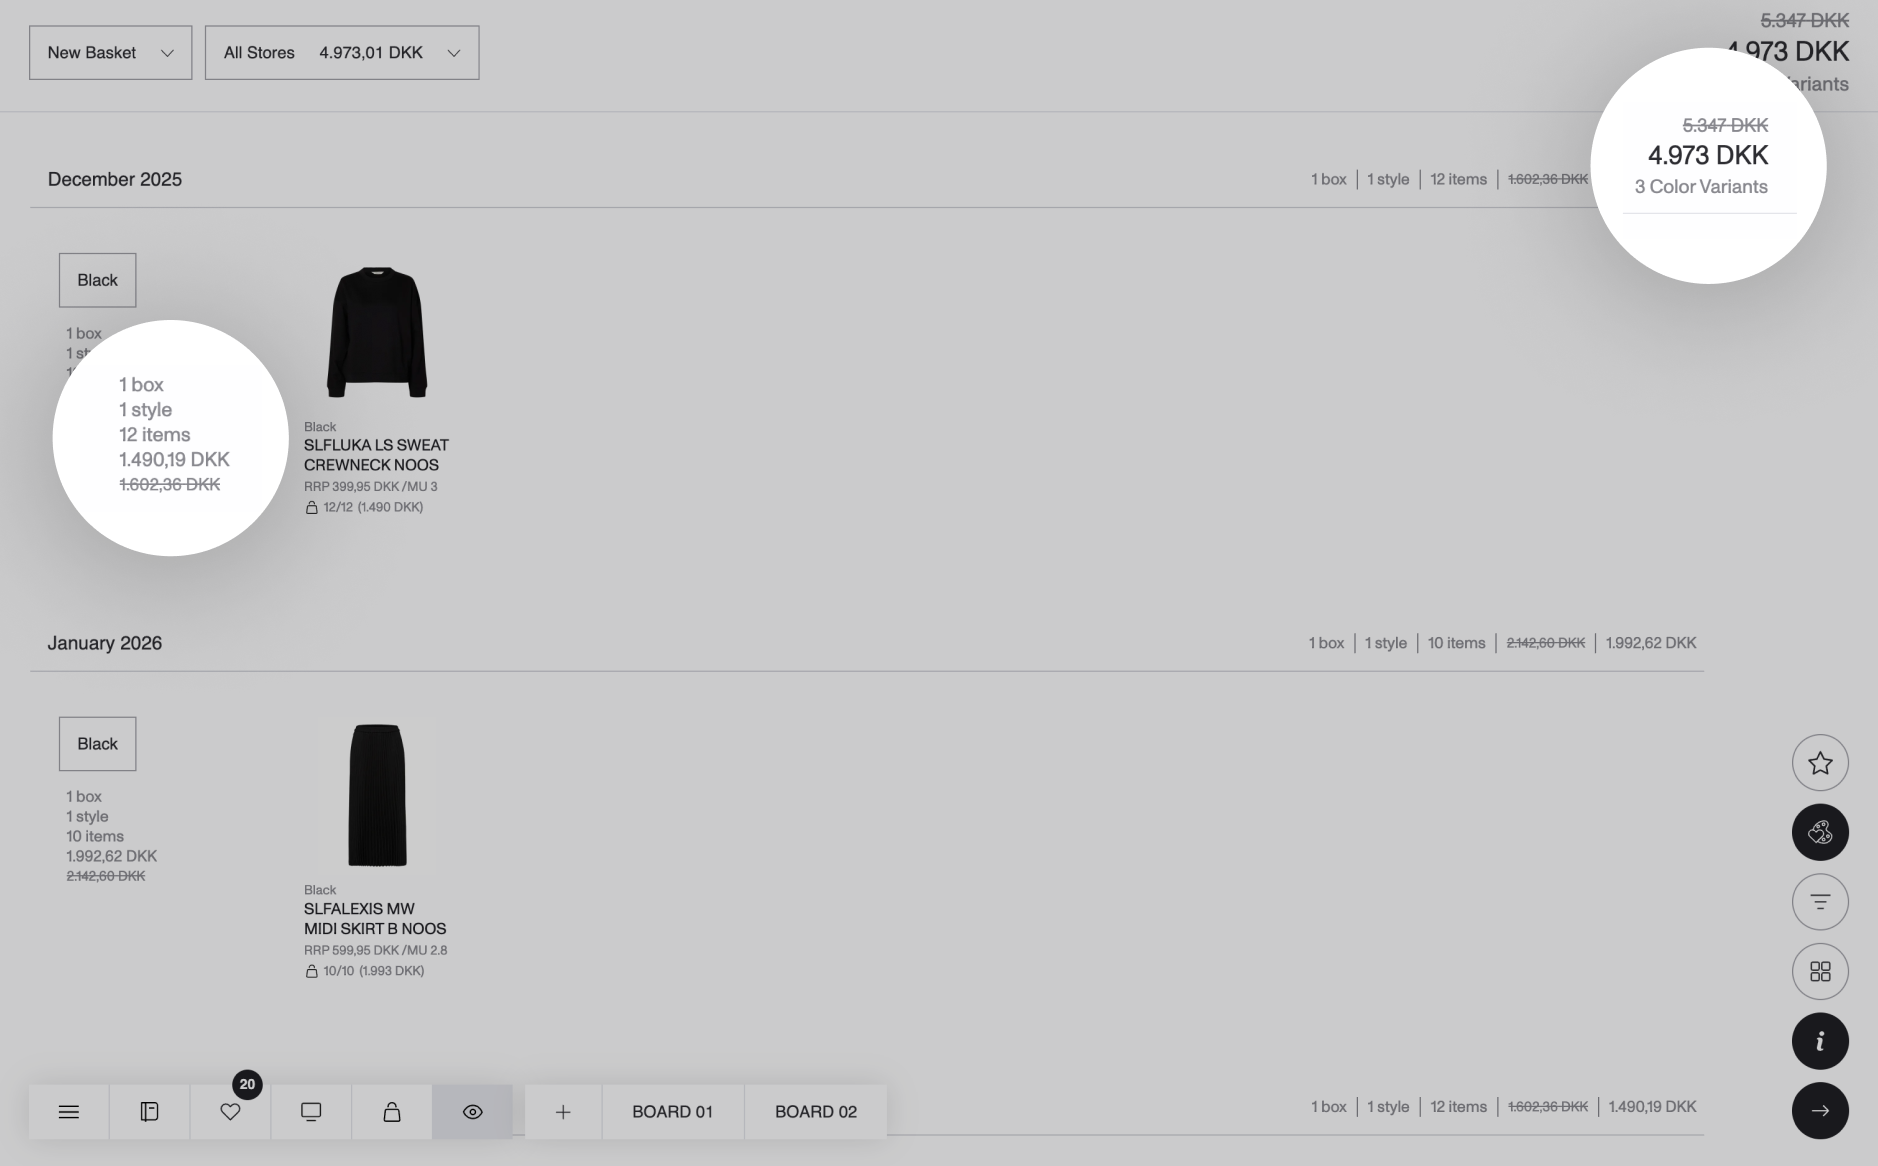1878x1166 pixels.
Task: Switch to BOARD 01 tab
Action: pyautogui.click(x=673, y=1112)
